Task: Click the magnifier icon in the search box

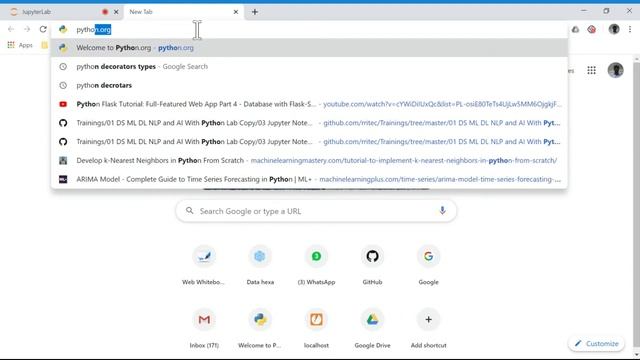Action: pyautogui.click(x=189, y=211)
